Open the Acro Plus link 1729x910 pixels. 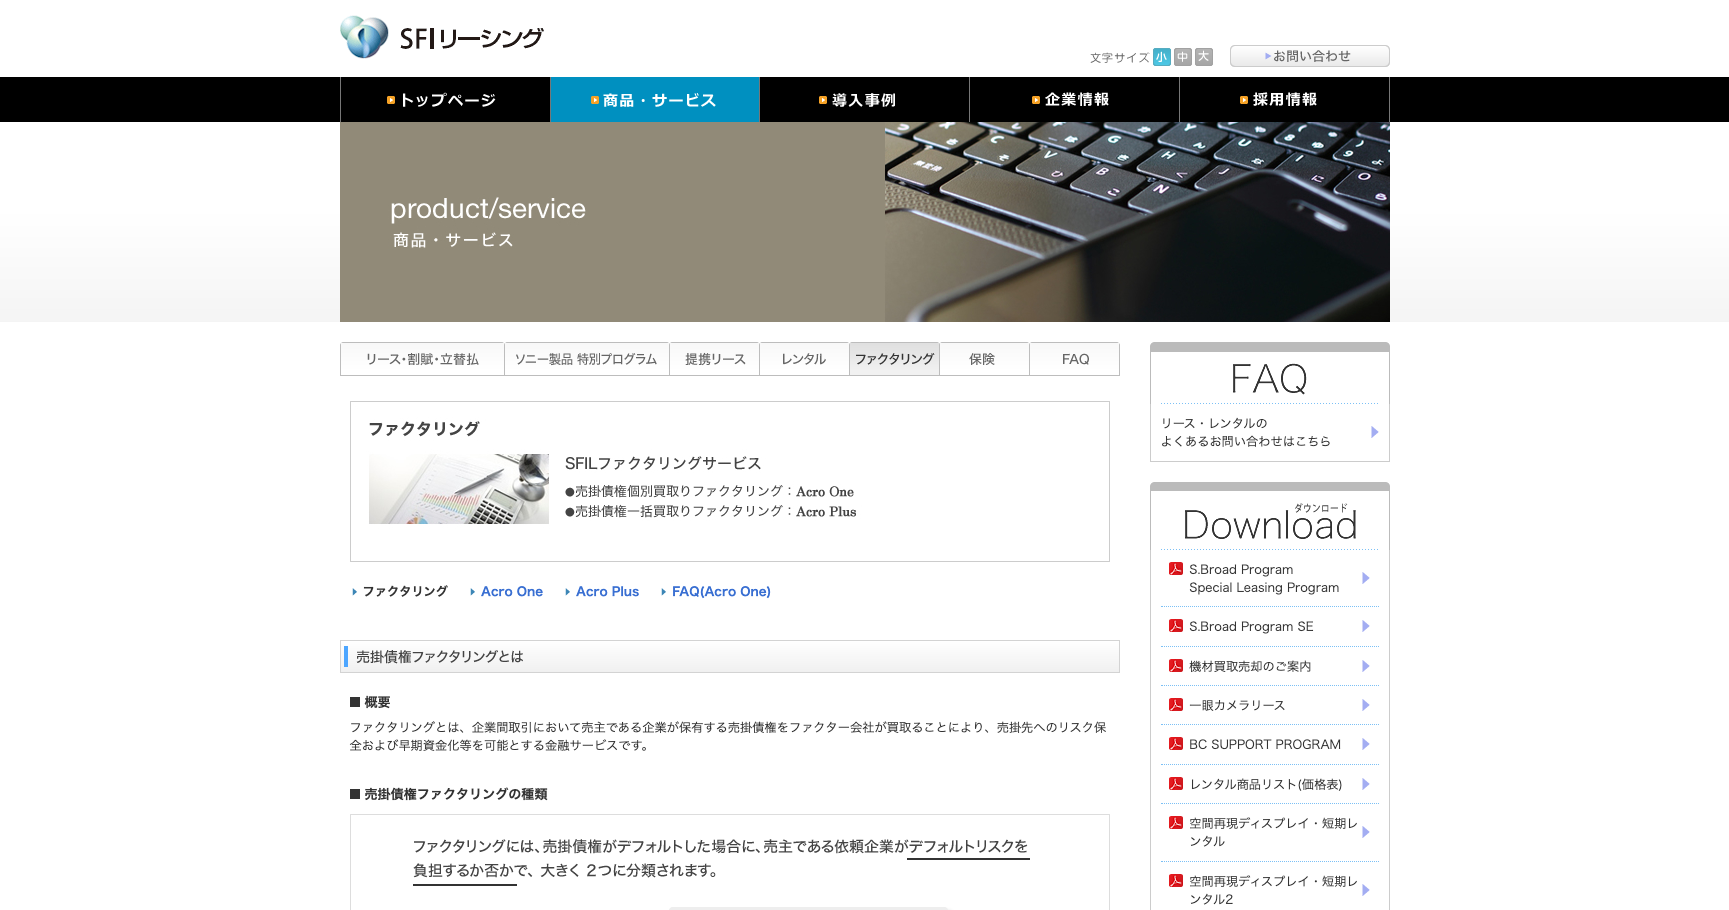point(607,591)
